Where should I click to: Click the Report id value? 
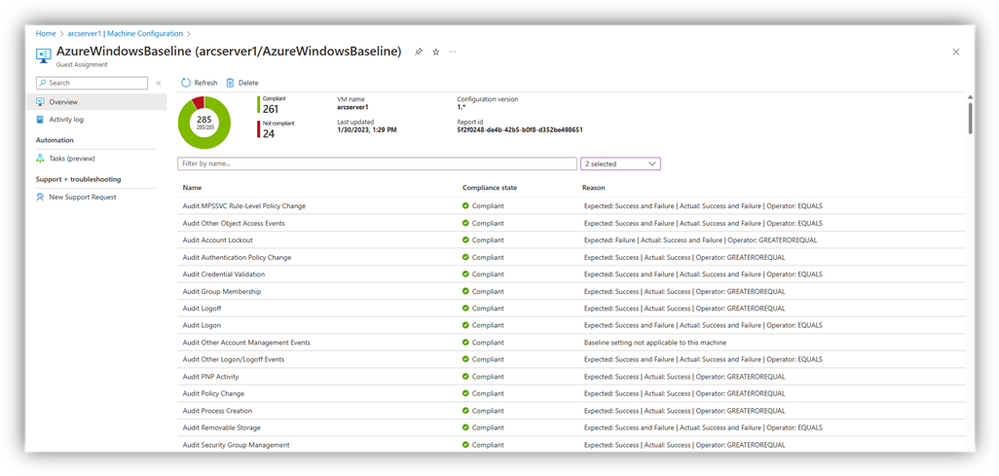coord(520,130)
